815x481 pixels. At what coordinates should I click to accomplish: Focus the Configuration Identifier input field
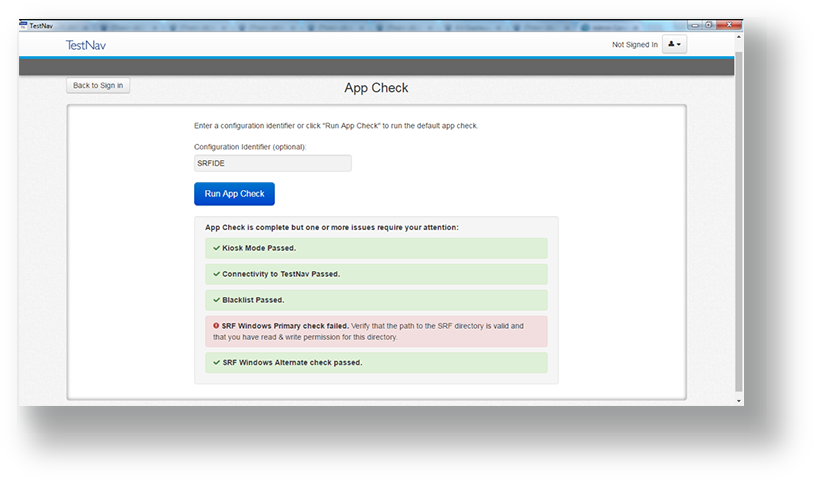pyautogui.click(x=272, y=163)
